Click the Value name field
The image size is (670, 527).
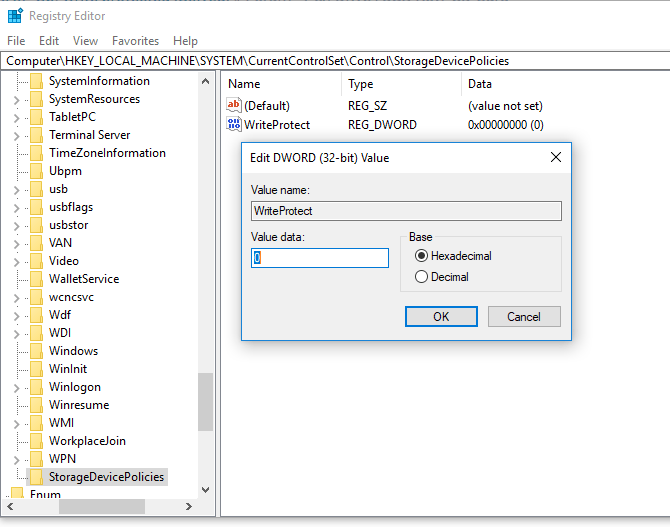(x=406, y=211)
